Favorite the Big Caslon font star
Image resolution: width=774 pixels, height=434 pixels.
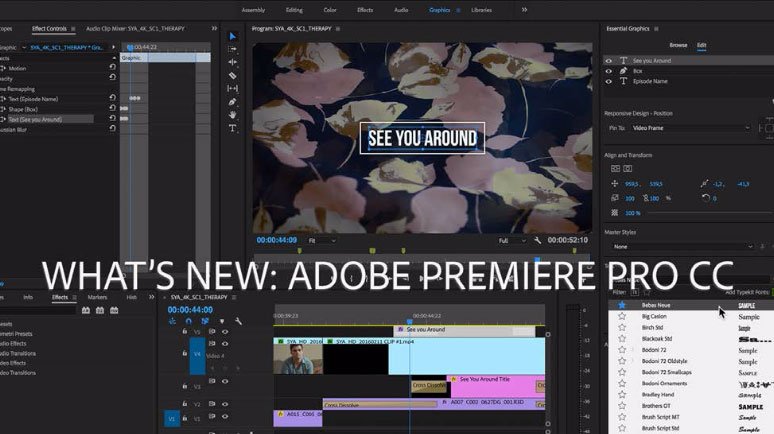tap(622, 316)
